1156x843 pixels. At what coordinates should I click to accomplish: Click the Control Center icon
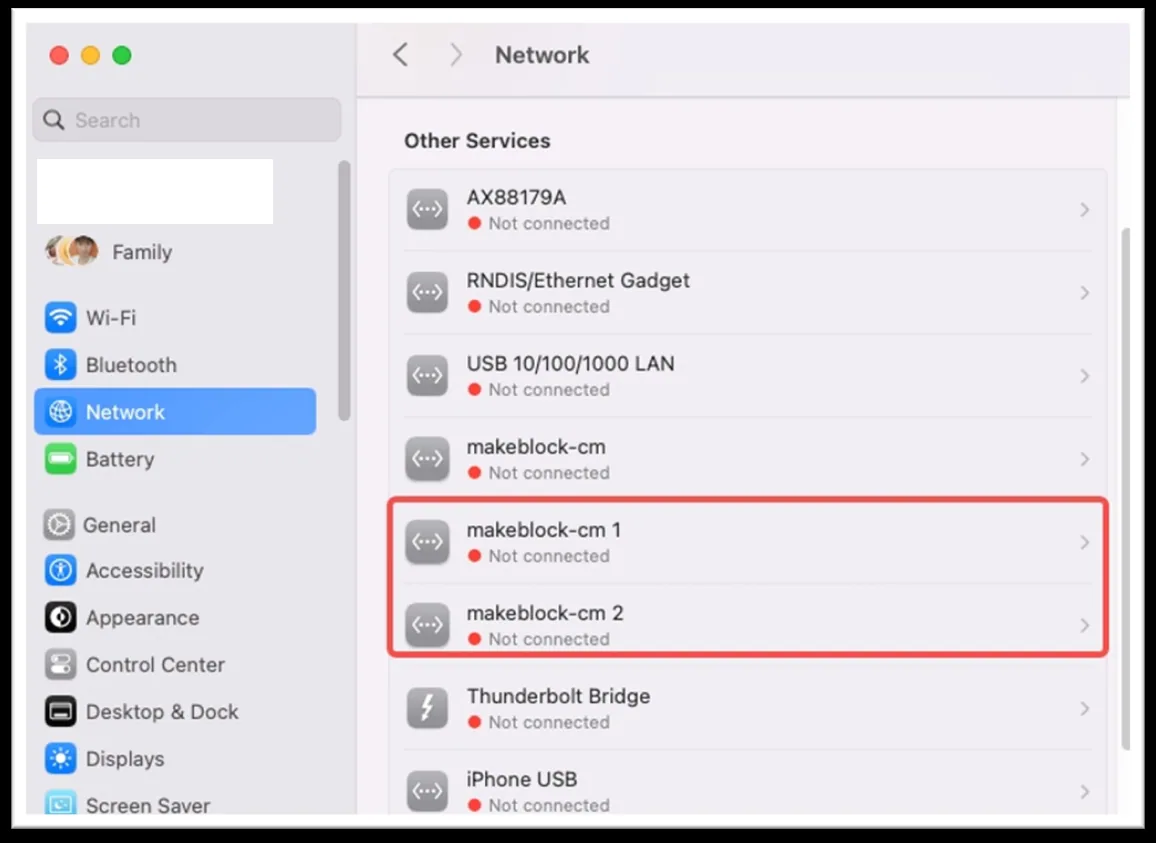tap(60, 665)
